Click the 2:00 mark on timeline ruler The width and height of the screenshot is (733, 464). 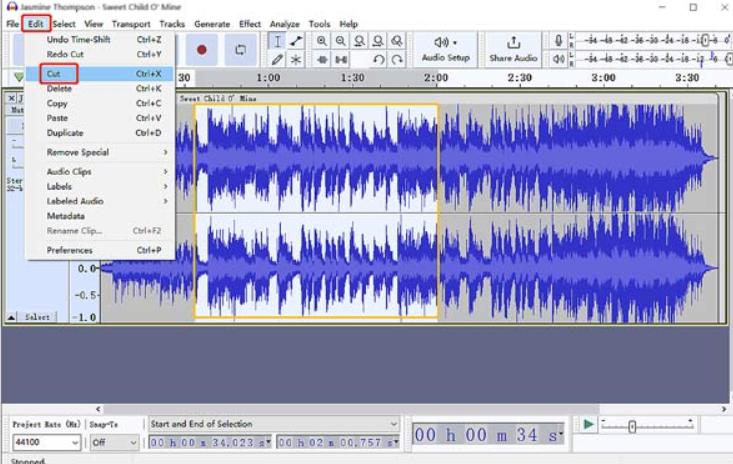tap(435, 78)
